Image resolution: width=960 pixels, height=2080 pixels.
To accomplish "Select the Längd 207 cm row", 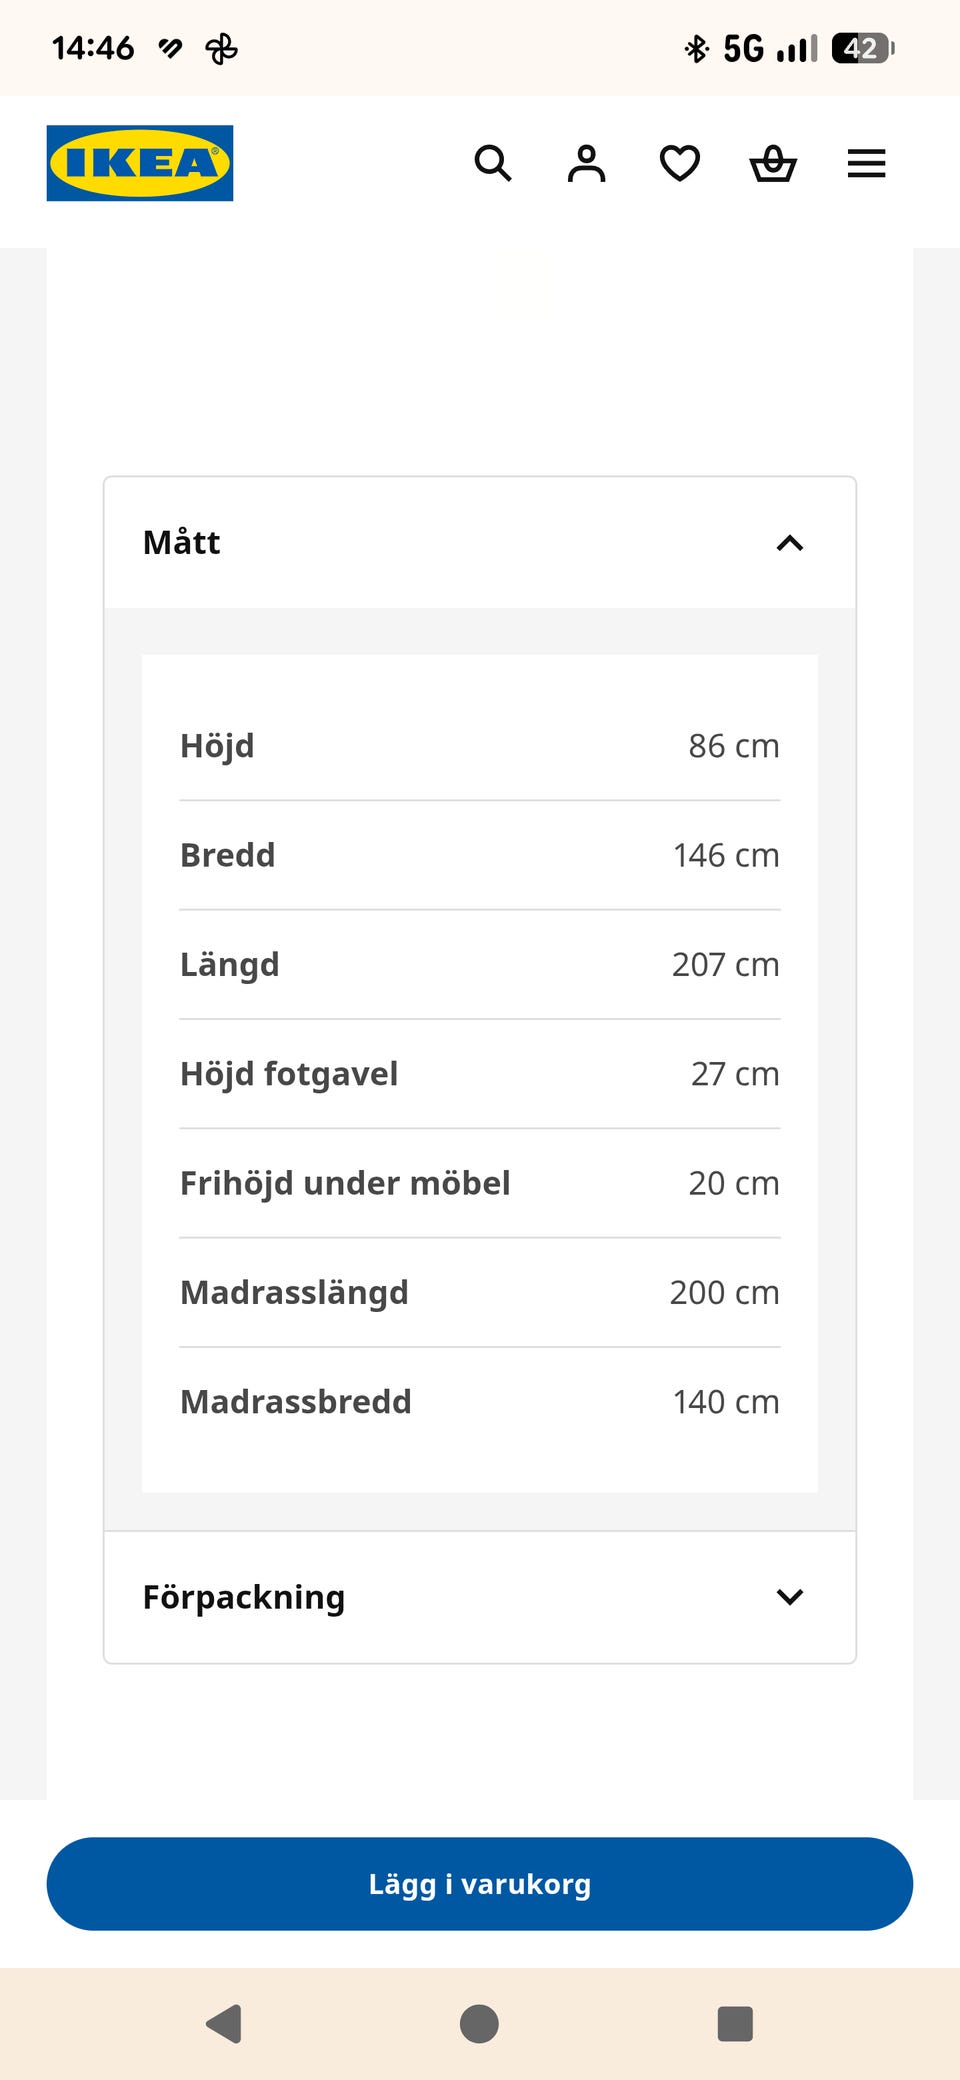I will [480, 964].
